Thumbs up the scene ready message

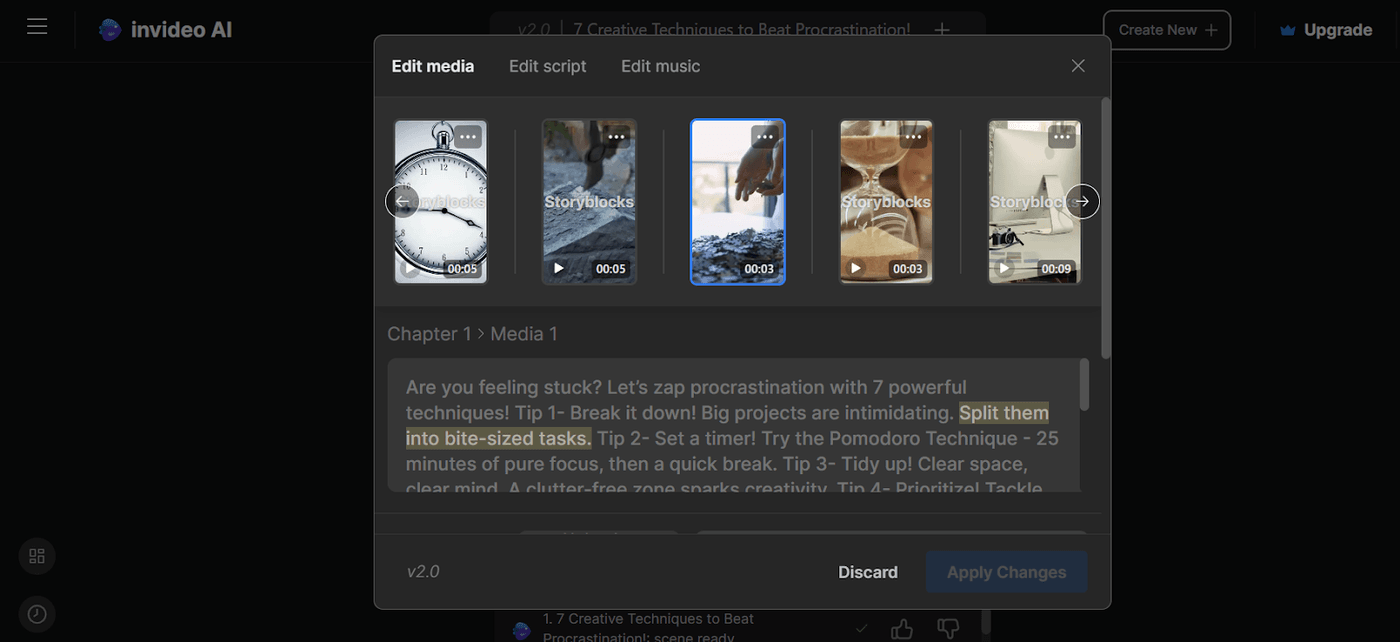901,628
